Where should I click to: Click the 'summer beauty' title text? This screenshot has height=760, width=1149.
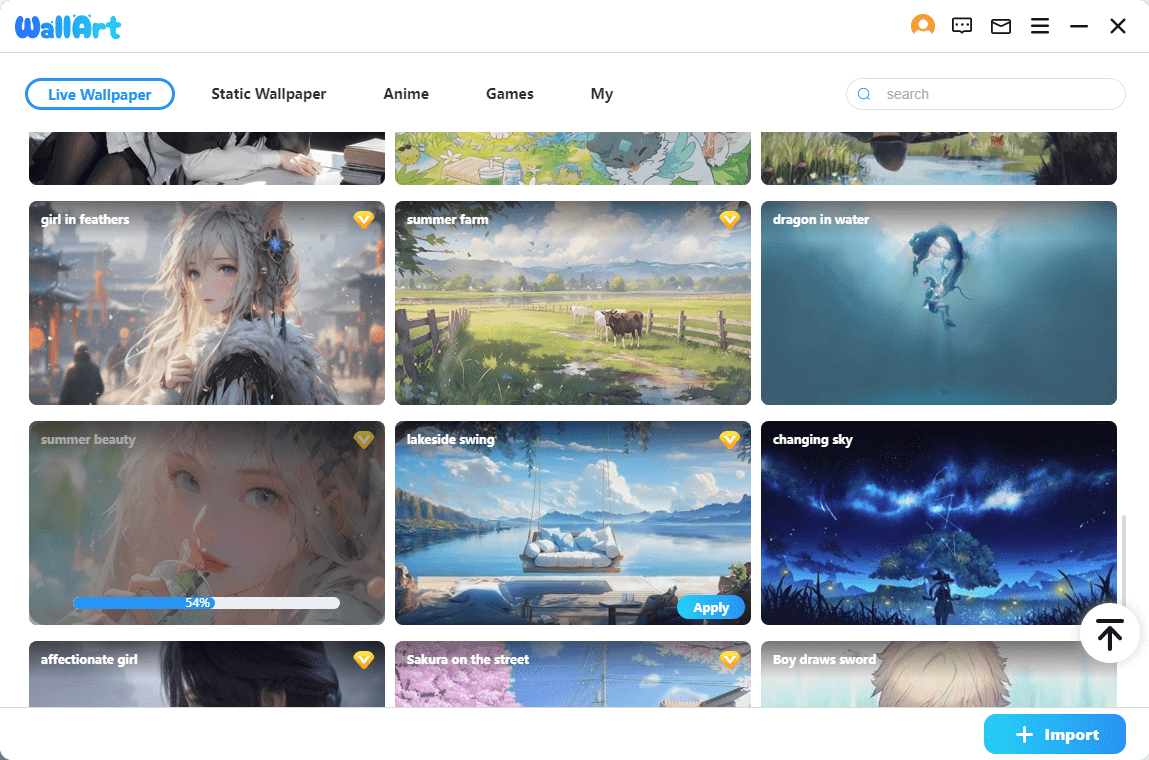88,440
